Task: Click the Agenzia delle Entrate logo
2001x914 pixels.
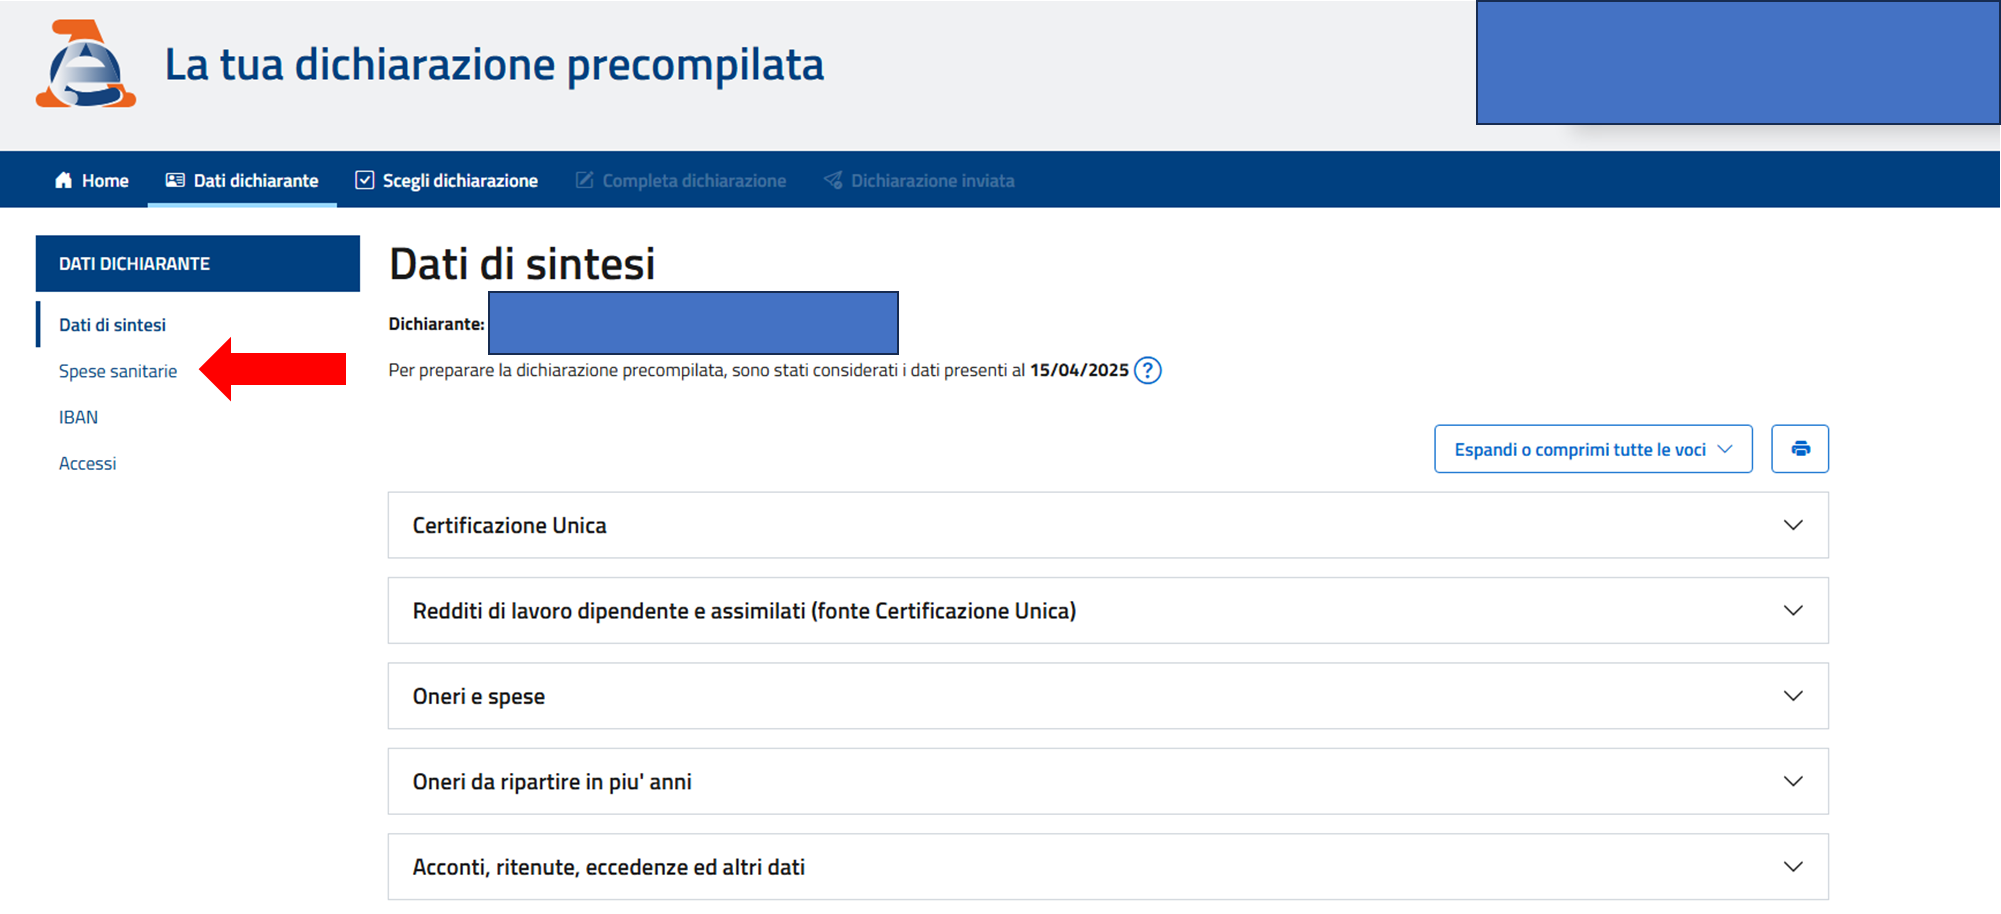Action: [x=85, y=65]
